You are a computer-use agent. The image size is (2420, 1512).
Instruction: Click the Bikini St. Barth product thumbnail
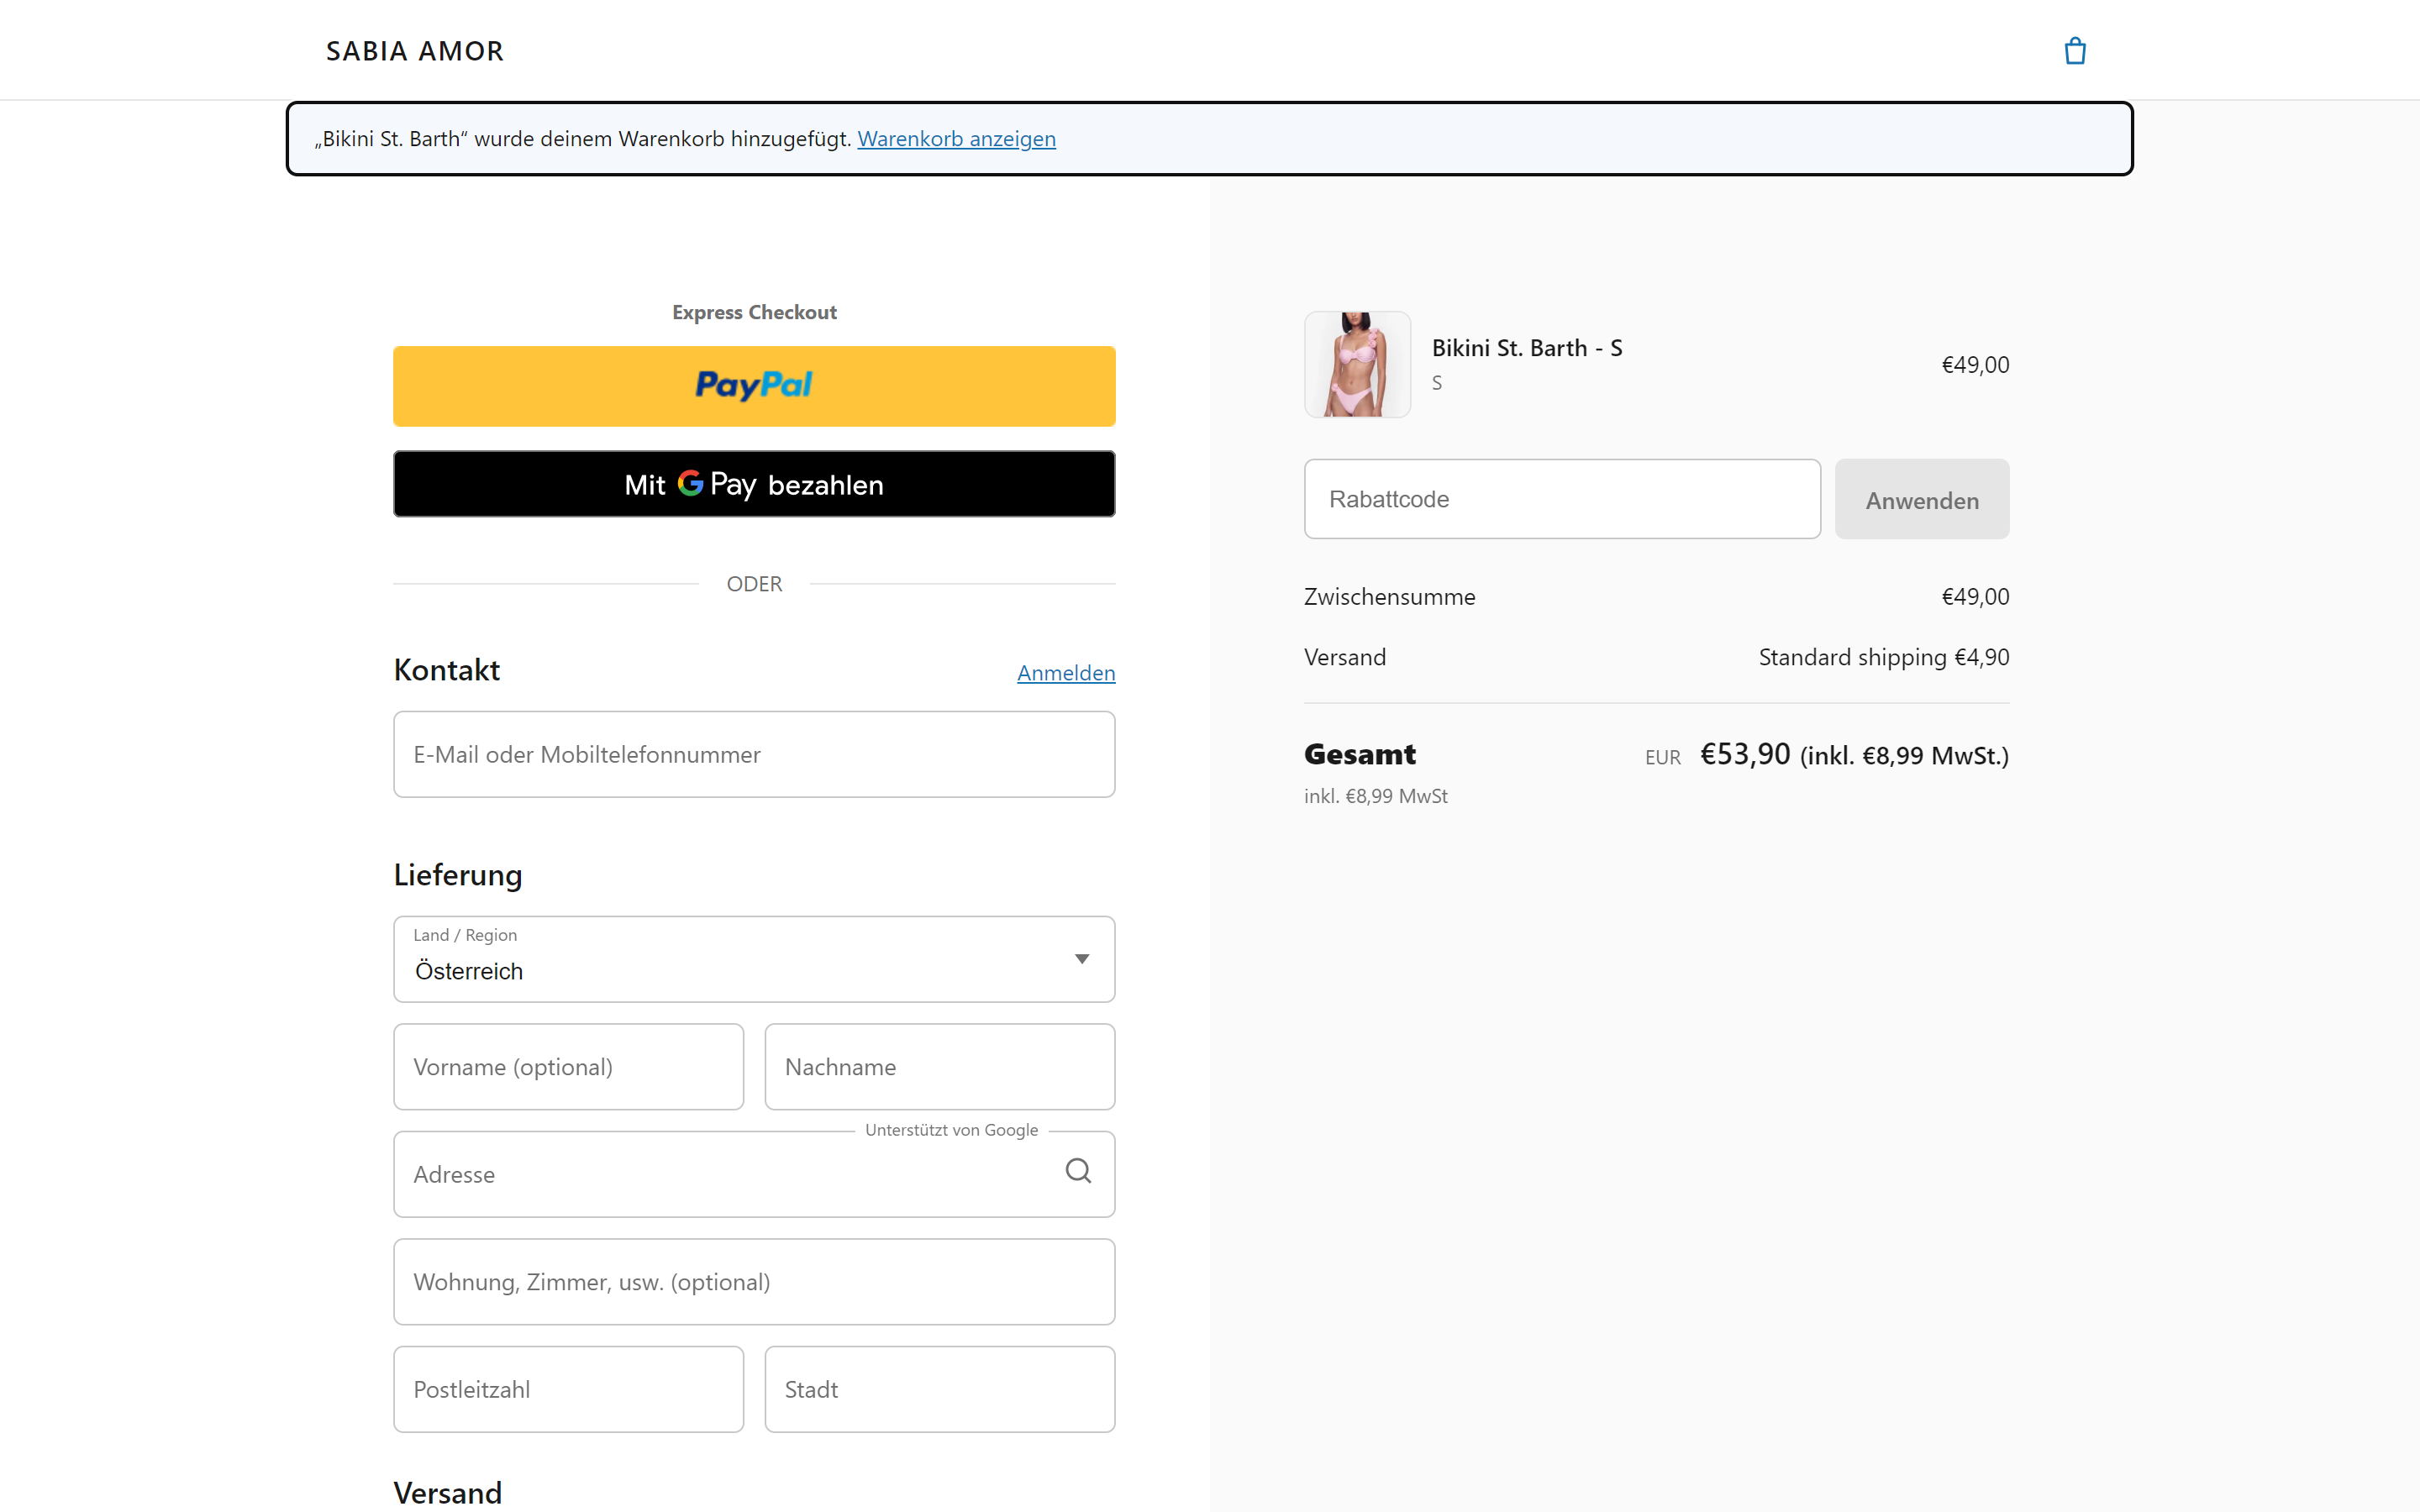[1357, 364]
